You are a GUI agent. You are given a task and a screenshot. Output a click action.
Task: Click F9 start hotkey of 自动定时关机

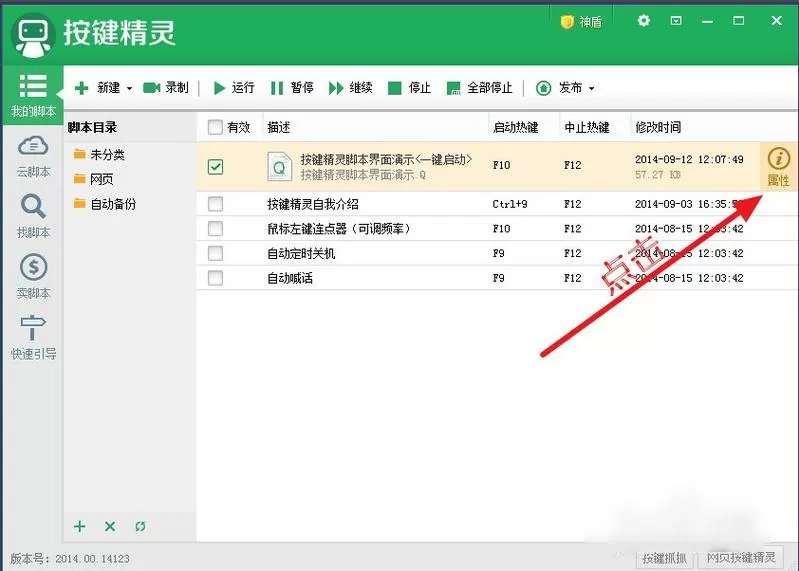point(498,253)
